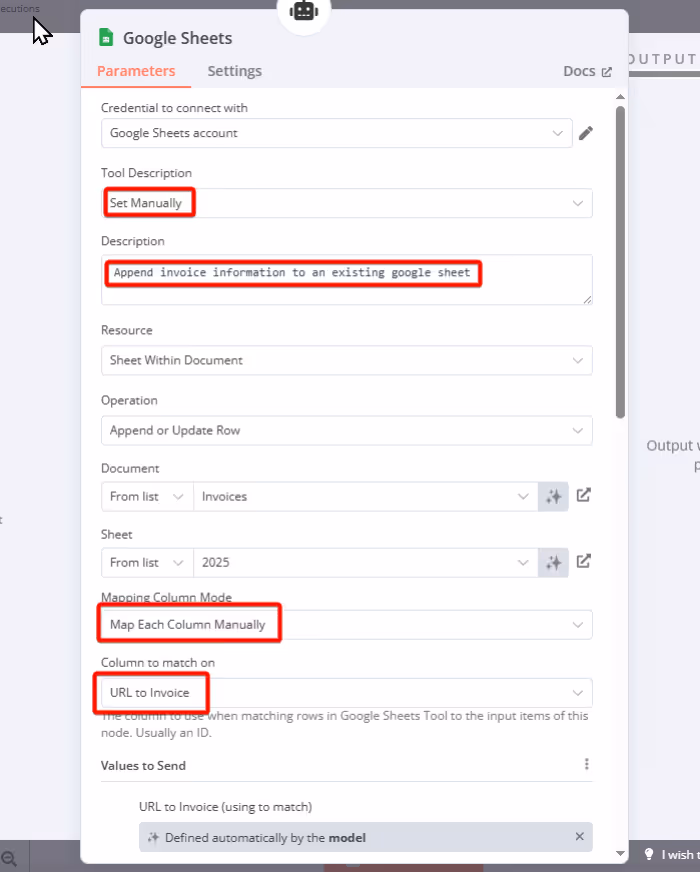
Task: Click the Mapping Column Mode label
Action: click(166, 598)
